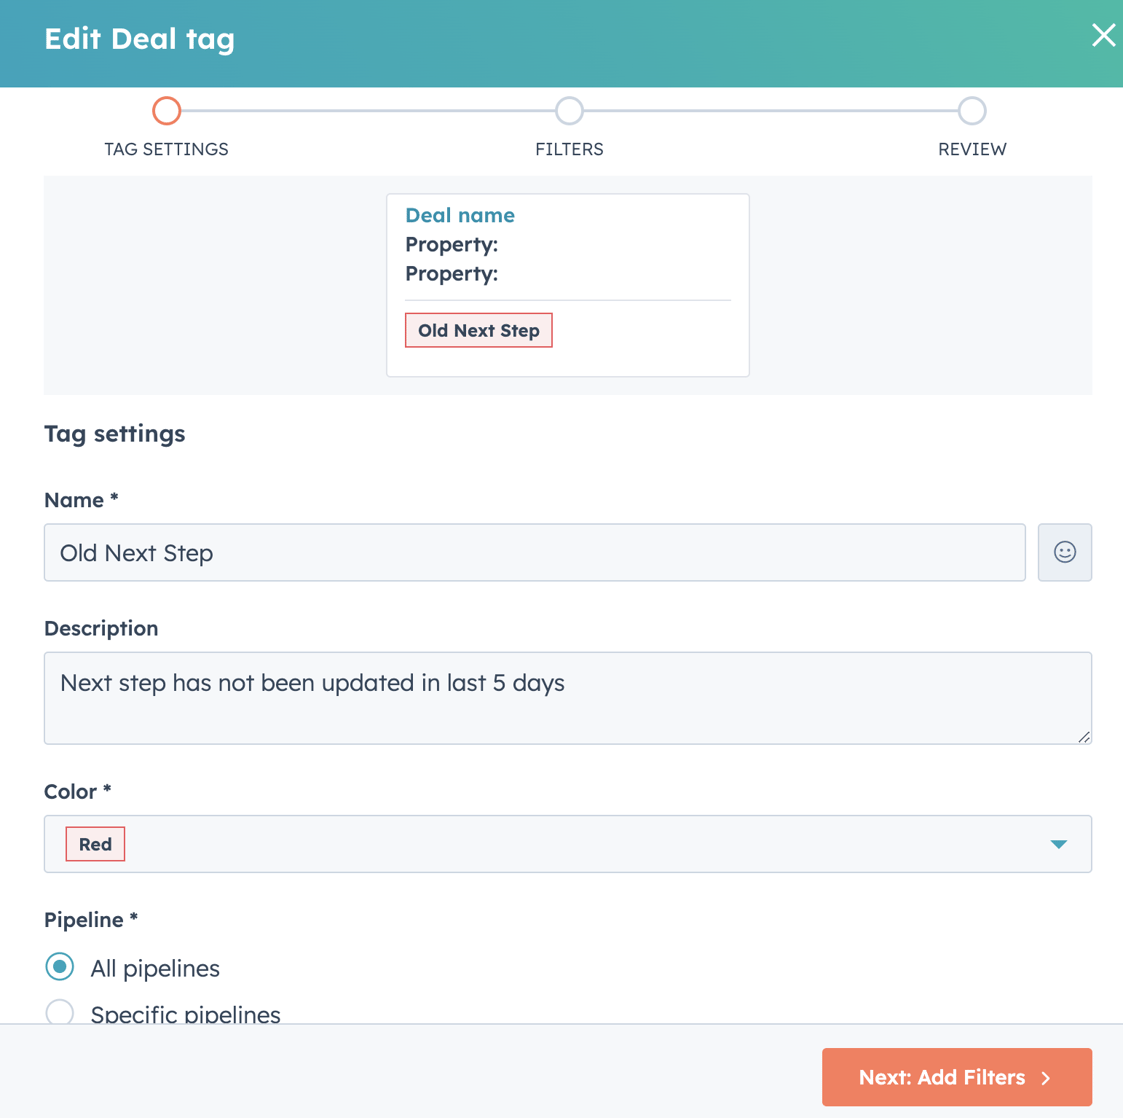
Task: Click inside the Name input field
Action: (x=534, y=552)
